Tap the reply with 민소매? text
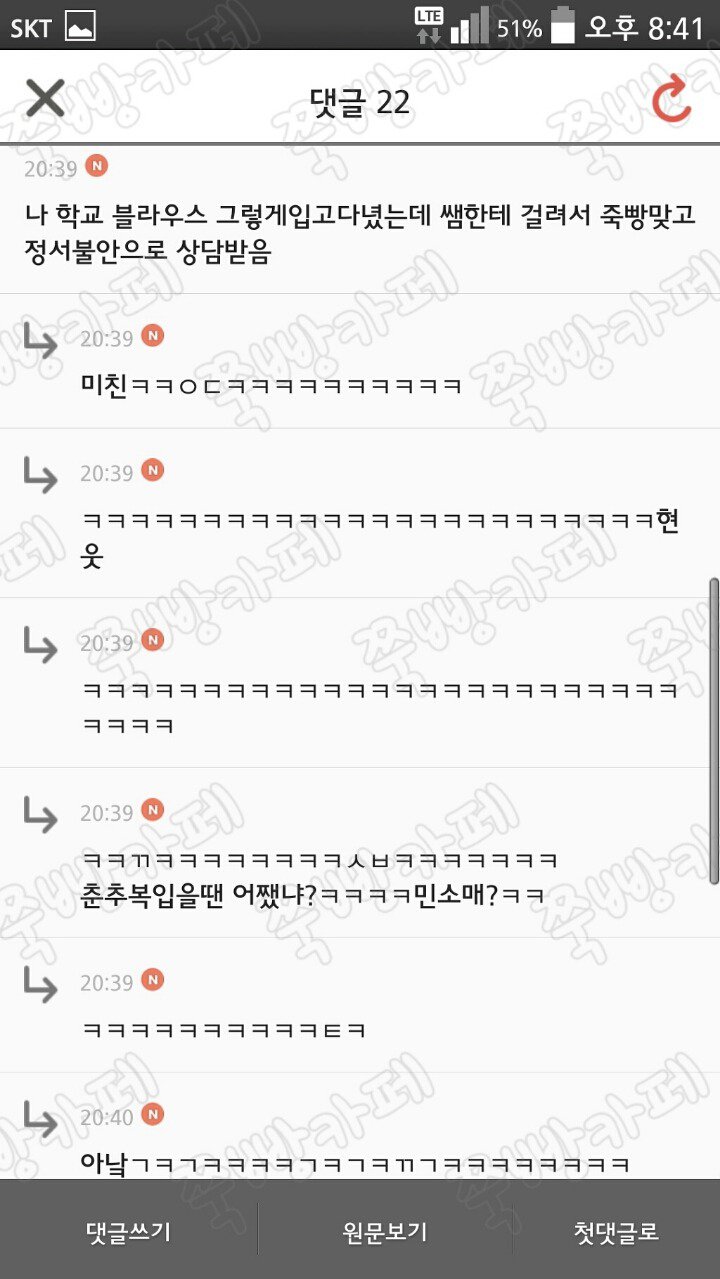720x1279 pixels. [x=360, y=853]
